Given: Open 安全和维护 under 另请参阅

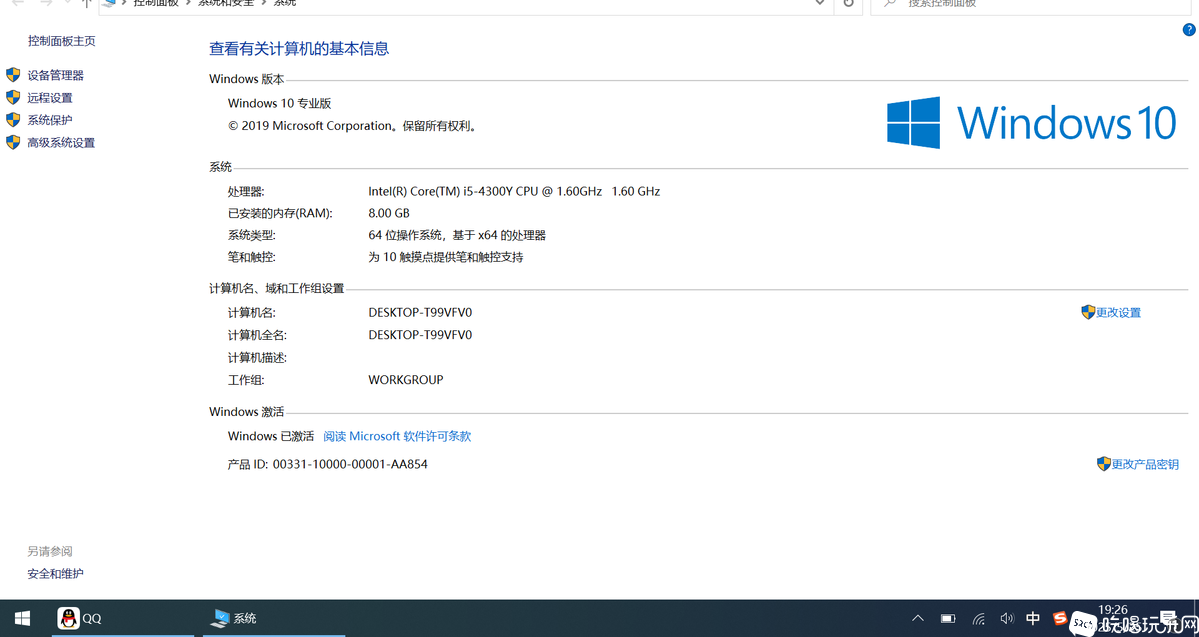Looking at the screenshot, I should pos(55,574).
